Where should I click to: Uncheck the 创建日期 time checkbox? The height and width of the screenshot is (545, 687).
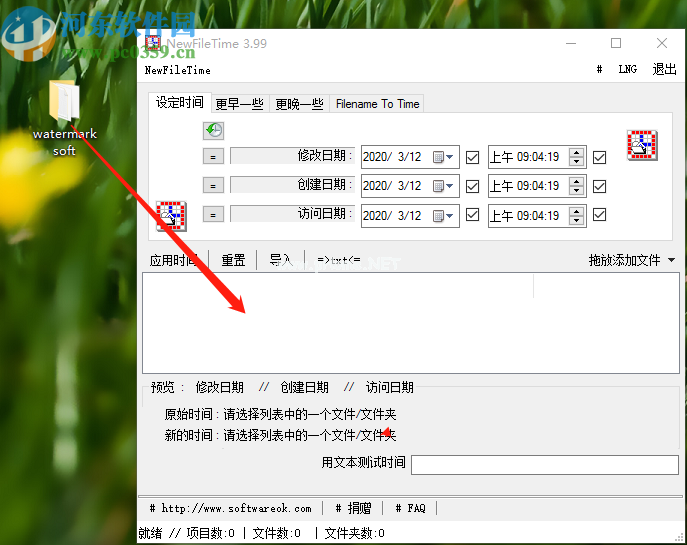pos(600,186)
